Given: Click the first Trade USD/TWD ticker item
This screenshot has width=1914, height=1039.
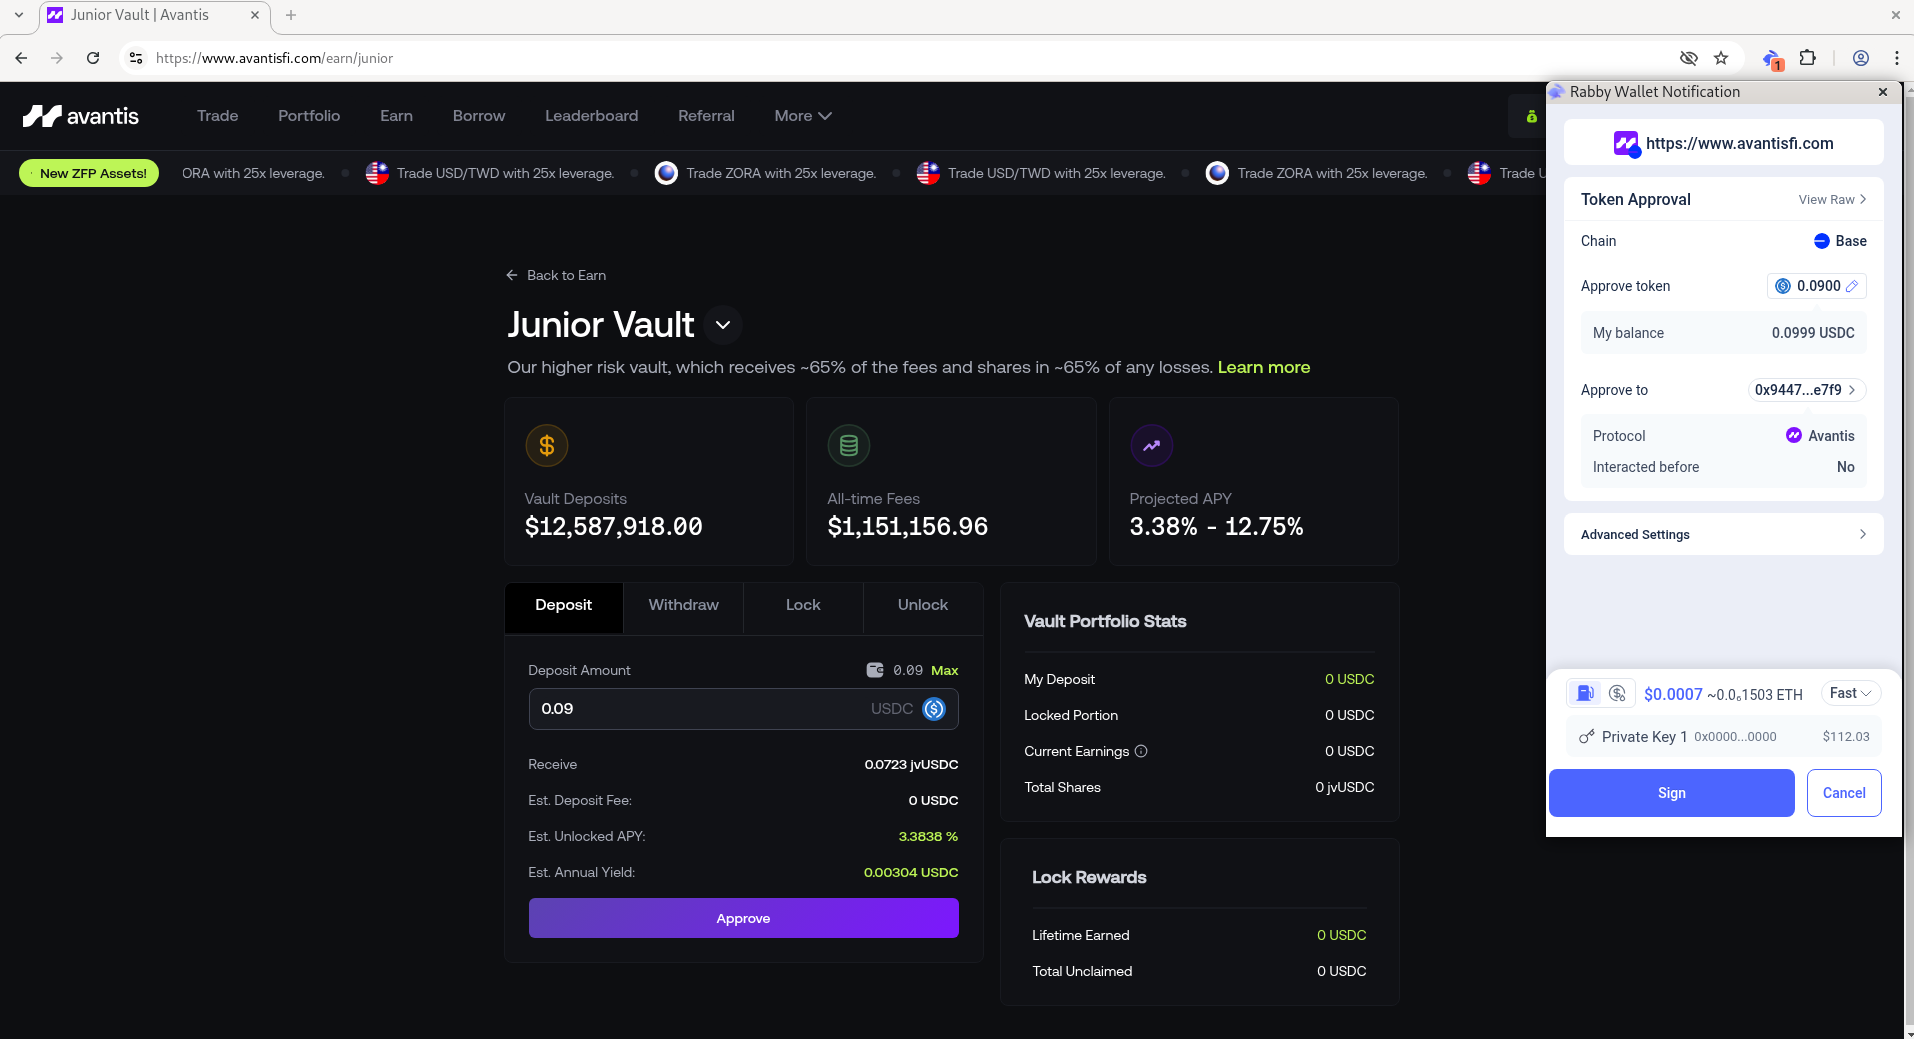Looking at the screenshot, I should tap(490, 173).
